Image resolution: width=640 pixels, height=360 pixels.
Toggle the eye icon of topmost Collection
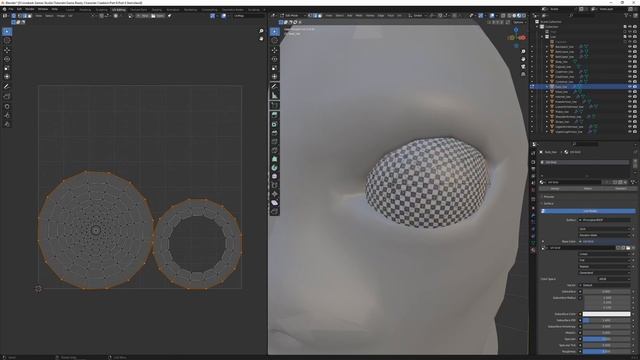[630, 27]
